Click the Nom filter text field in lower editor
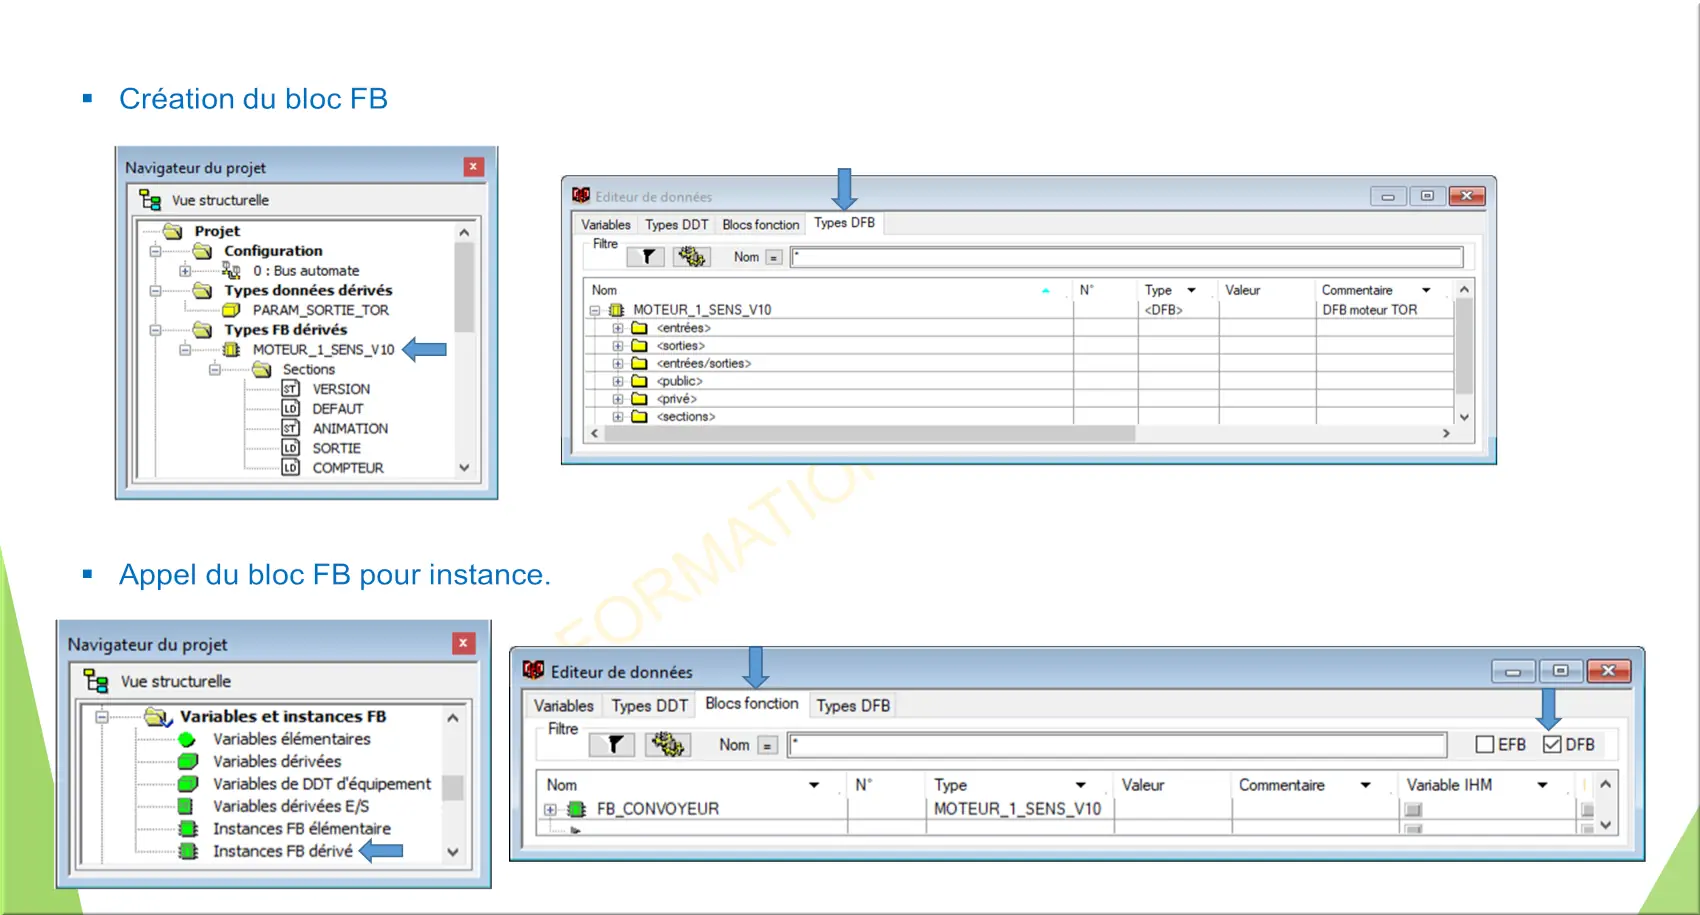 coord(1116,745)
